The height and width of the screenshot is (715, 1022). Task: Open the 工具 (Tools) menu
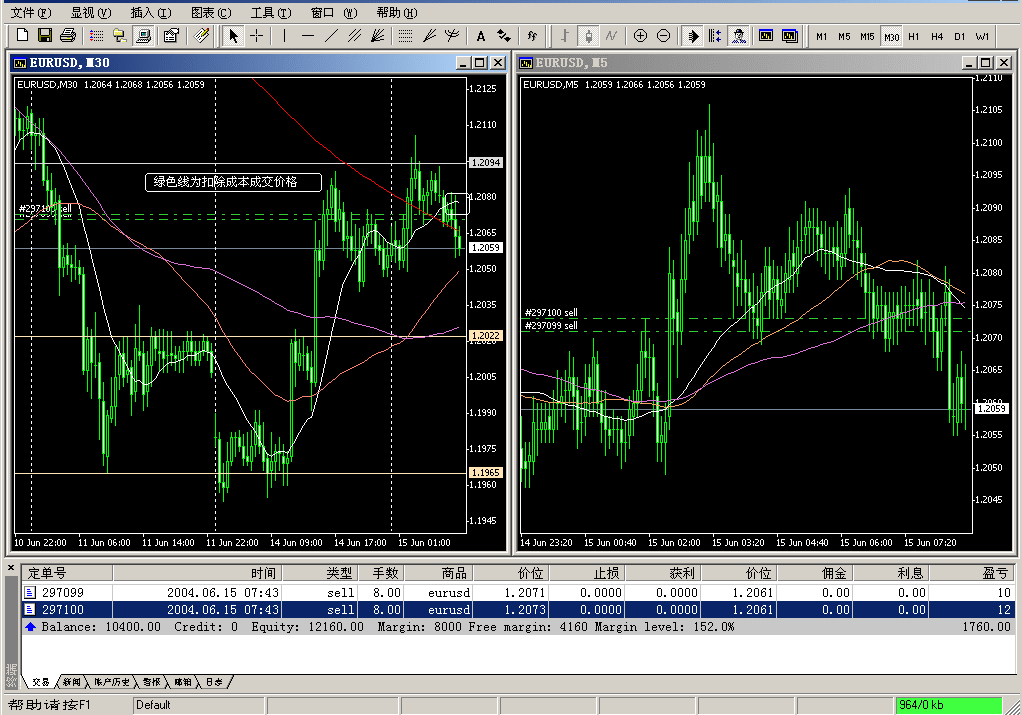tap(271, 13)
